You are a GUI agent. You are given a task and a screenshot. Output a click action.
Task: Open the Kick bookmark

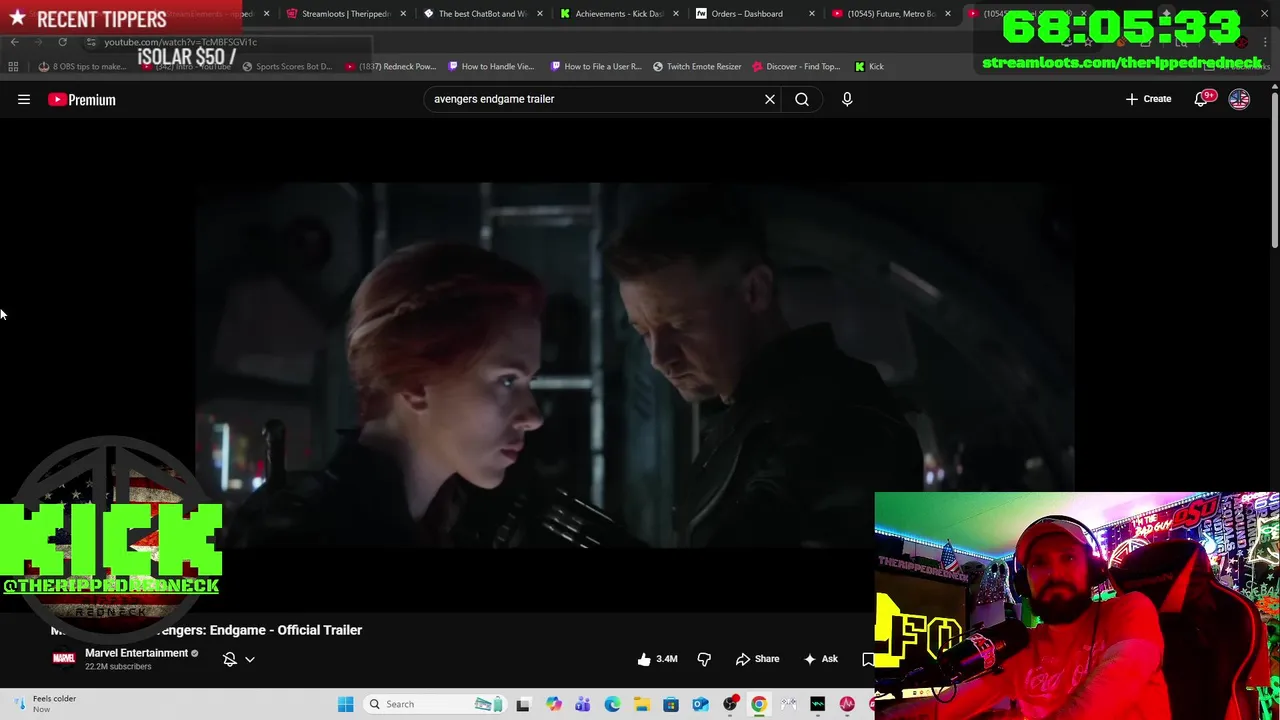point(869,66)
